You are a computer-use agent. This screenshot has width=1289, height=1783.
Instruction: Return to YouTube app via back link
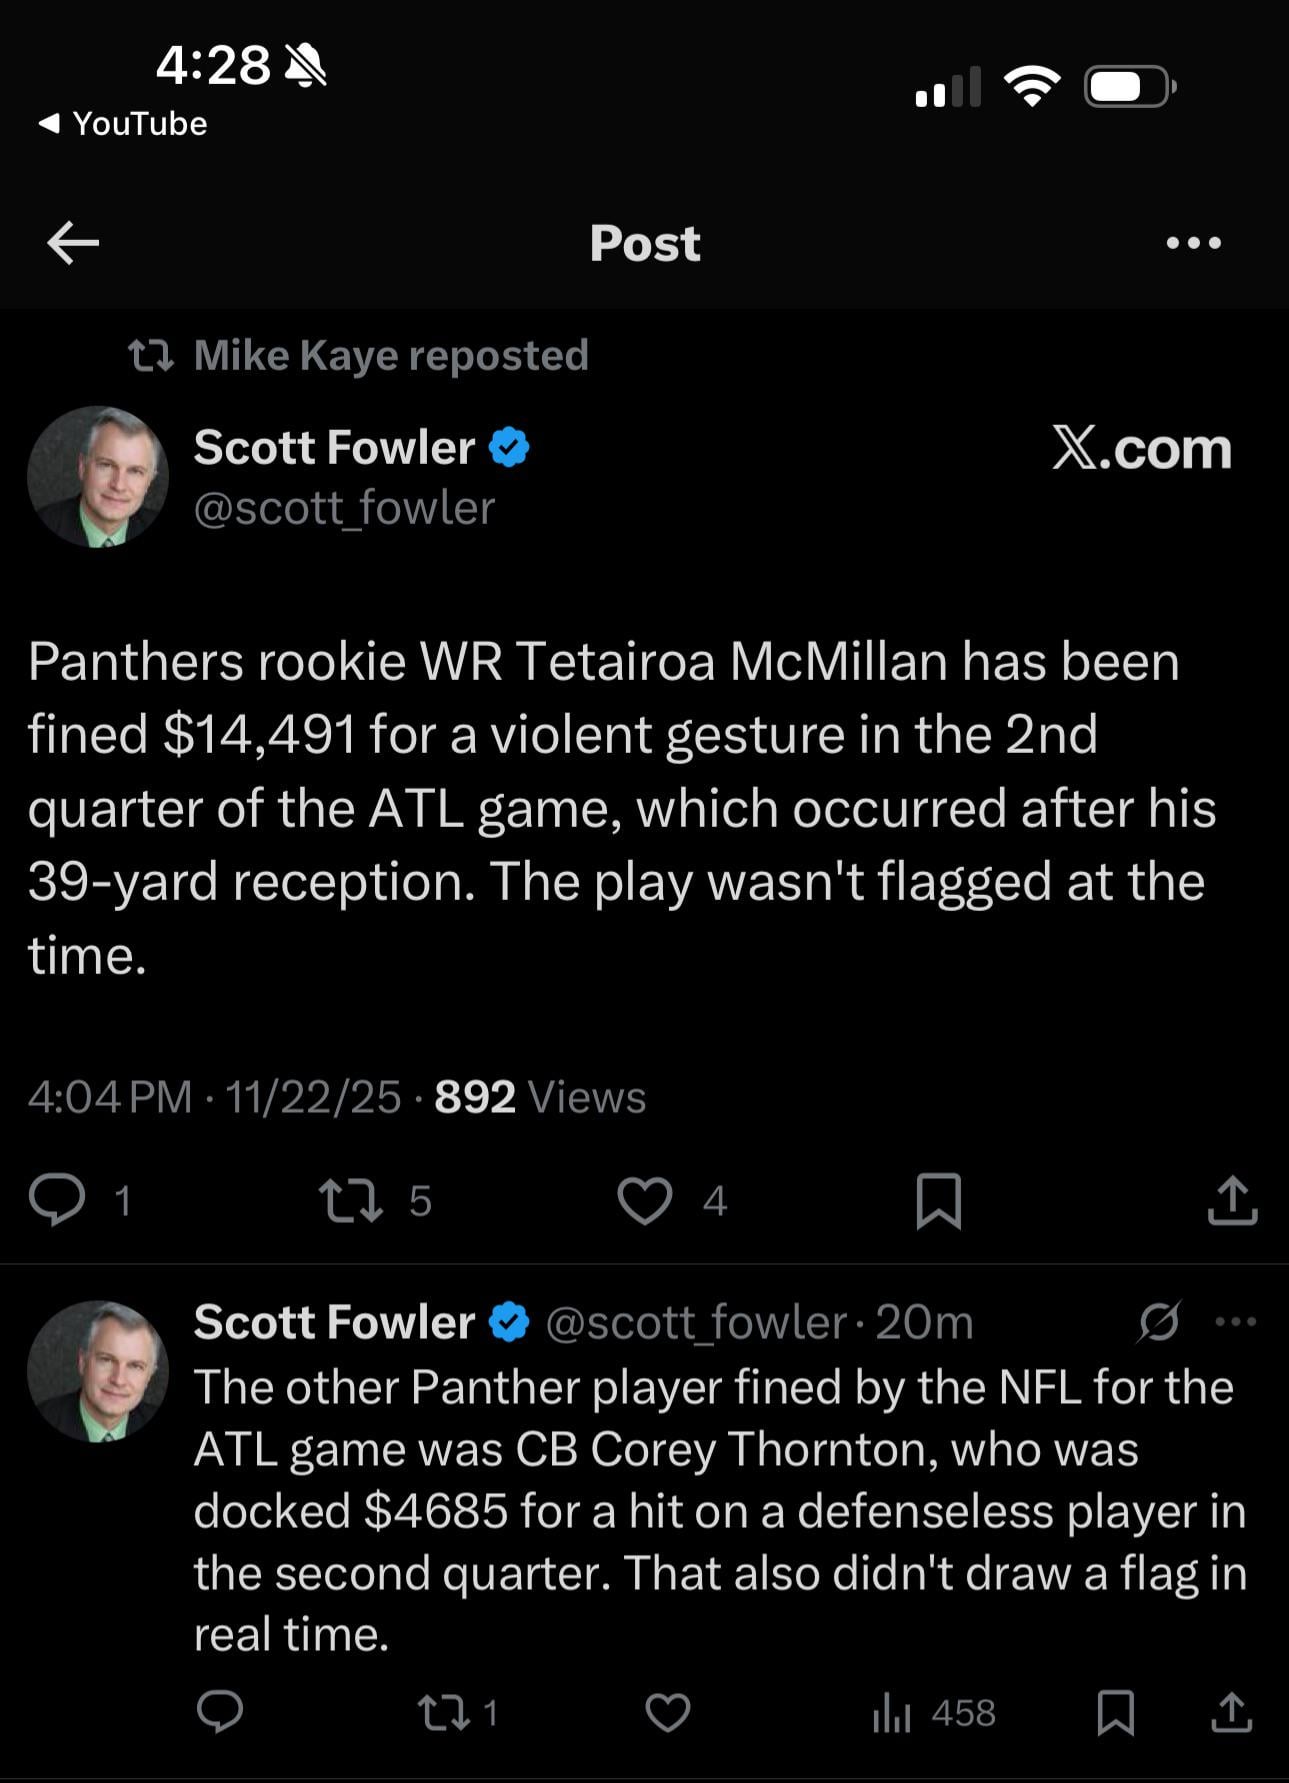pyautogui.click(x=122, y=124)
